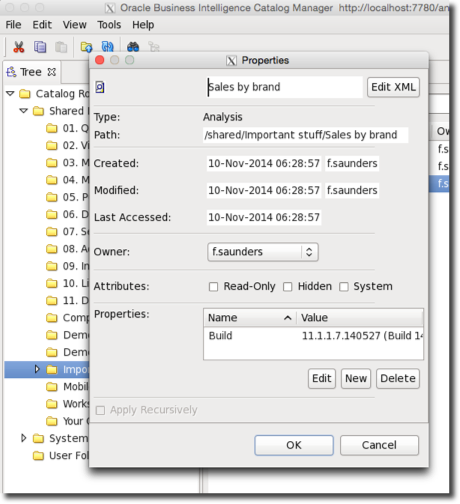Viewport: 460px width, 504px height.
Task: Expand the highlighted Important stuff folder
Action: (x=37, y=369)
